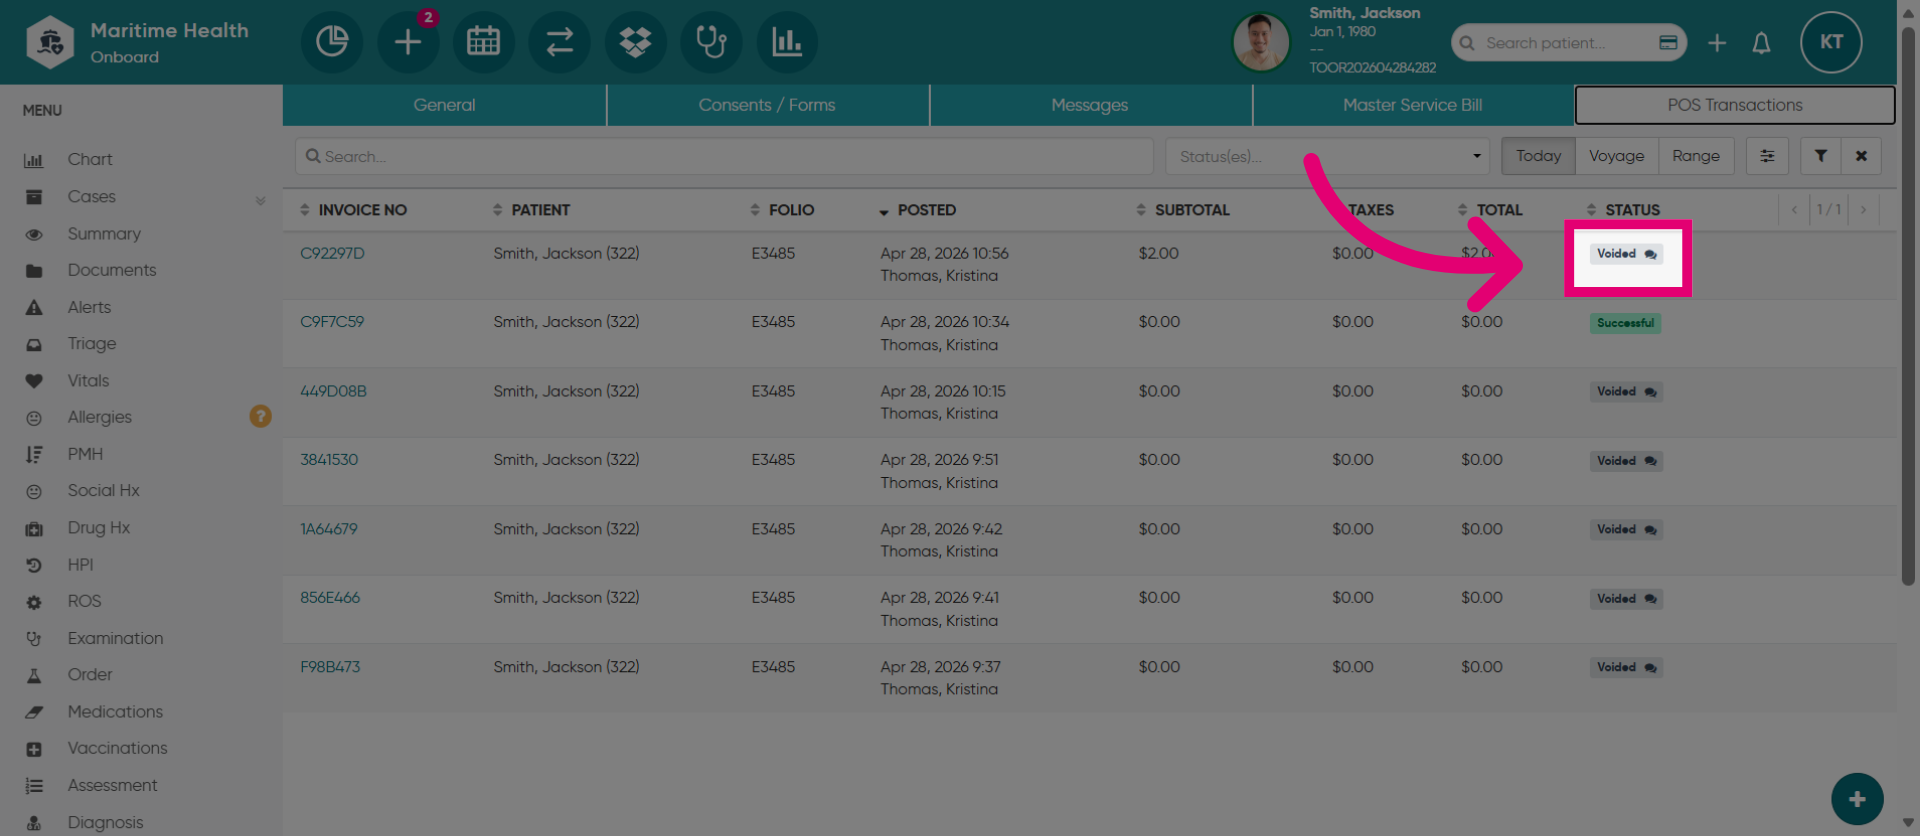
Task: Switch to the POS Transactions tab
Action: [1735, 105]
